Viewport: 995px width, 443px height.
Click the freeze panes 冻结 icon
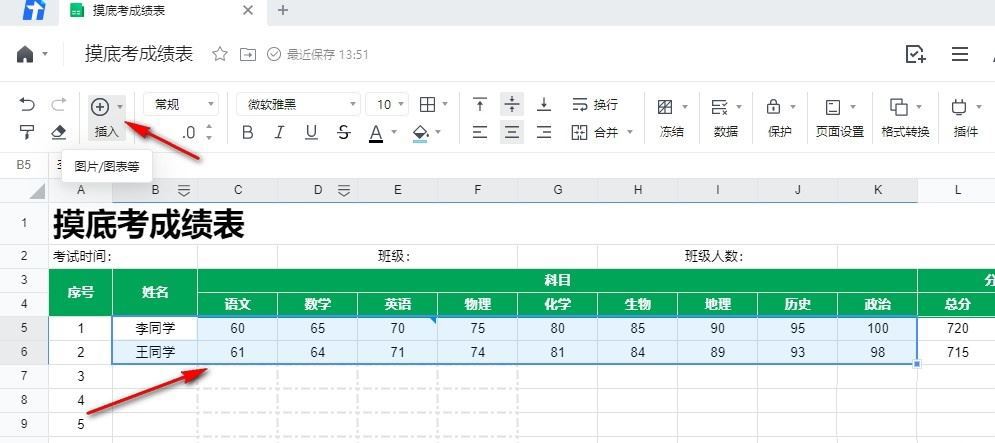[665, 107]
